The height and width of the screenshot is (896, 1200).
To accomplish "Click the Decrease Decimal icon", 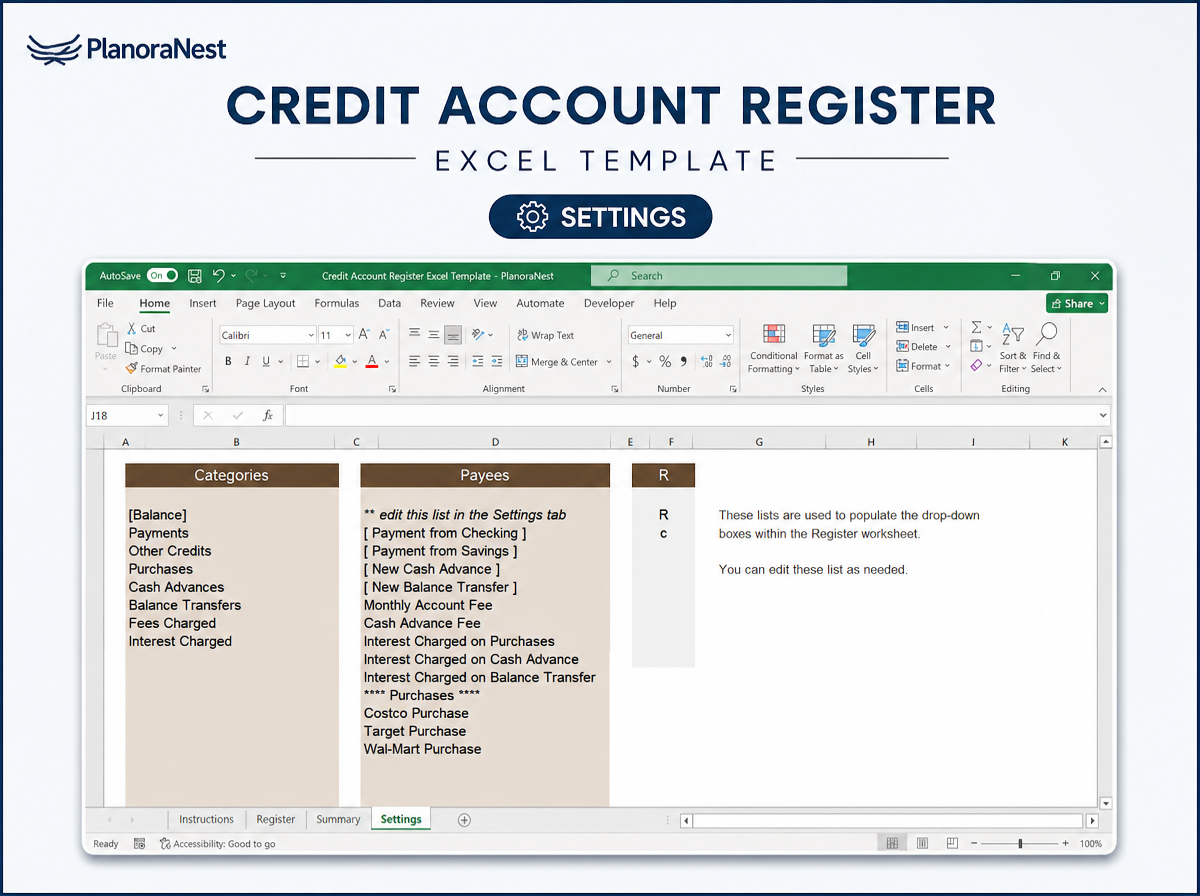I will click(727, 362).
